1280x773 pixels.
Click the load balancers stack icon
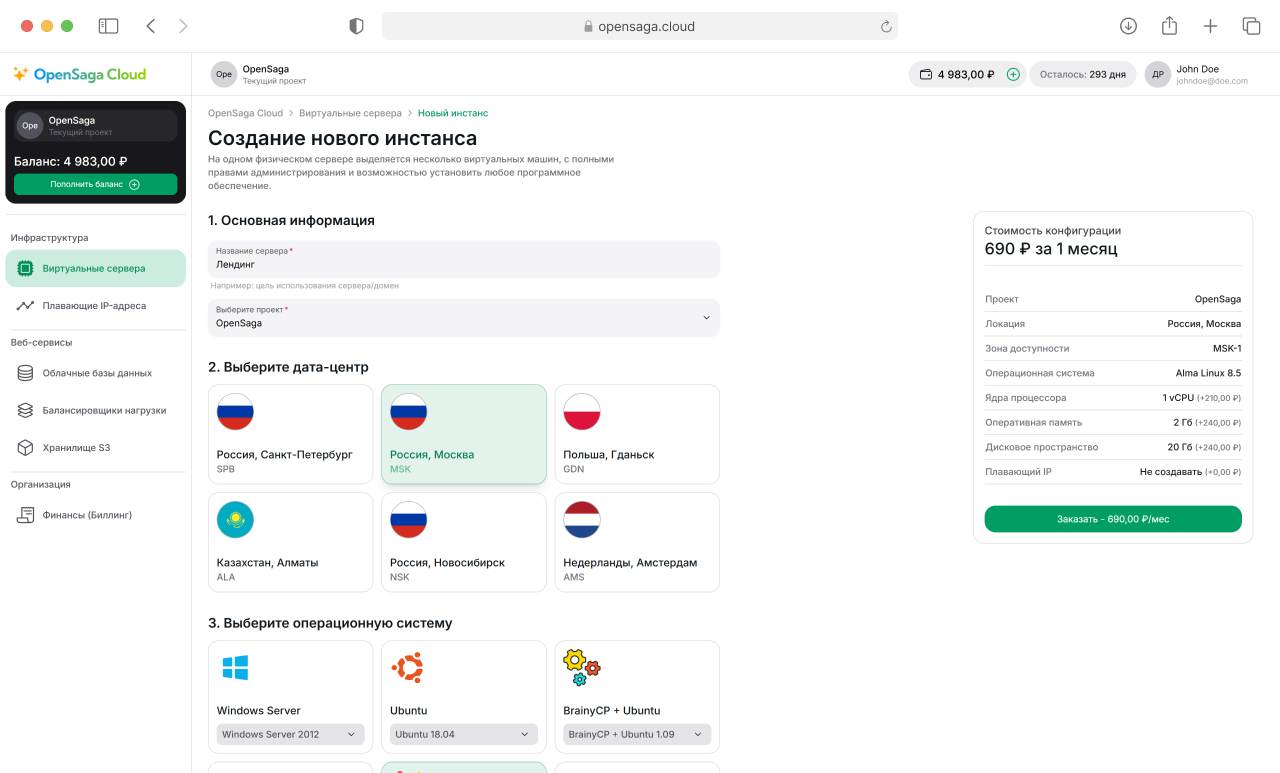(25, 410)
